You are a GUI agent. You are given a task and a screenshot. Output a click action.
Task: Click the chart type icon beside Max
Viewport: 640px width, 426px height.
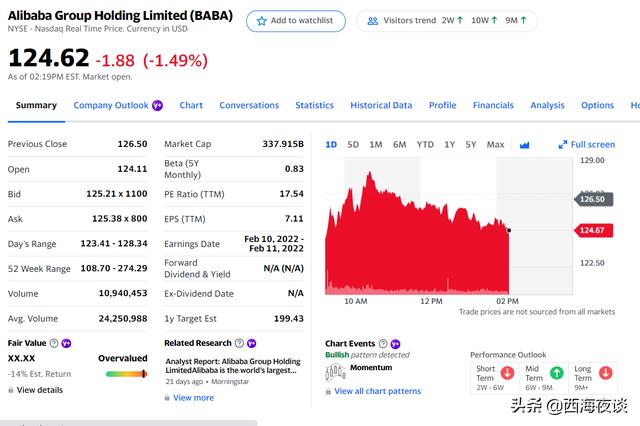pyautogui.click(x=524, y=145)
